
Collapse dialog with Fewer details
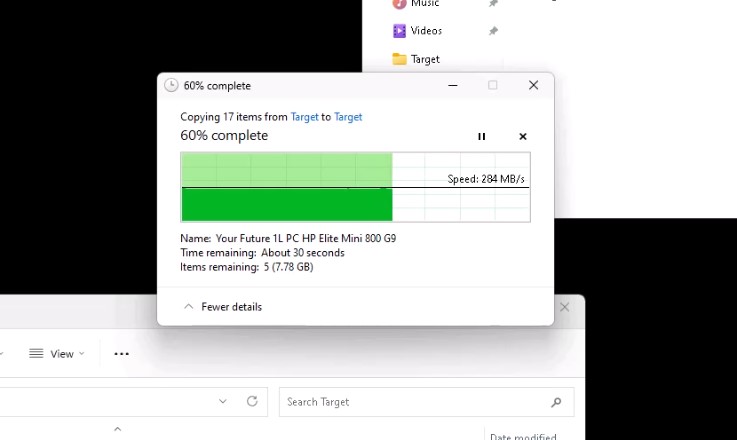click(x=222, y=307)
